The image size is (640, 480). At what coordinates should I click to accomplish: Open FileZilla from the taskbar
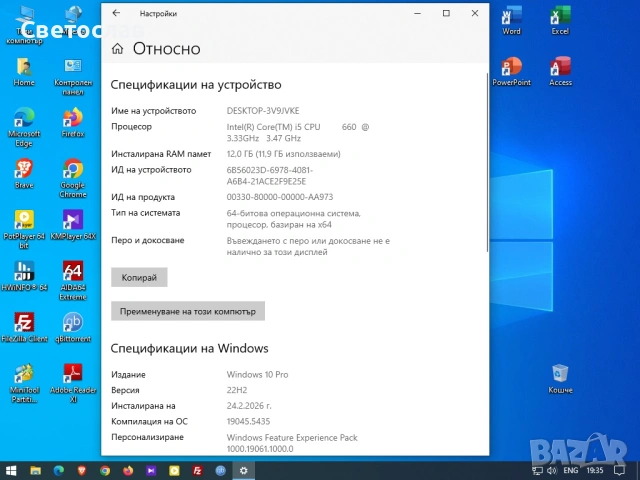coord(198,471)
